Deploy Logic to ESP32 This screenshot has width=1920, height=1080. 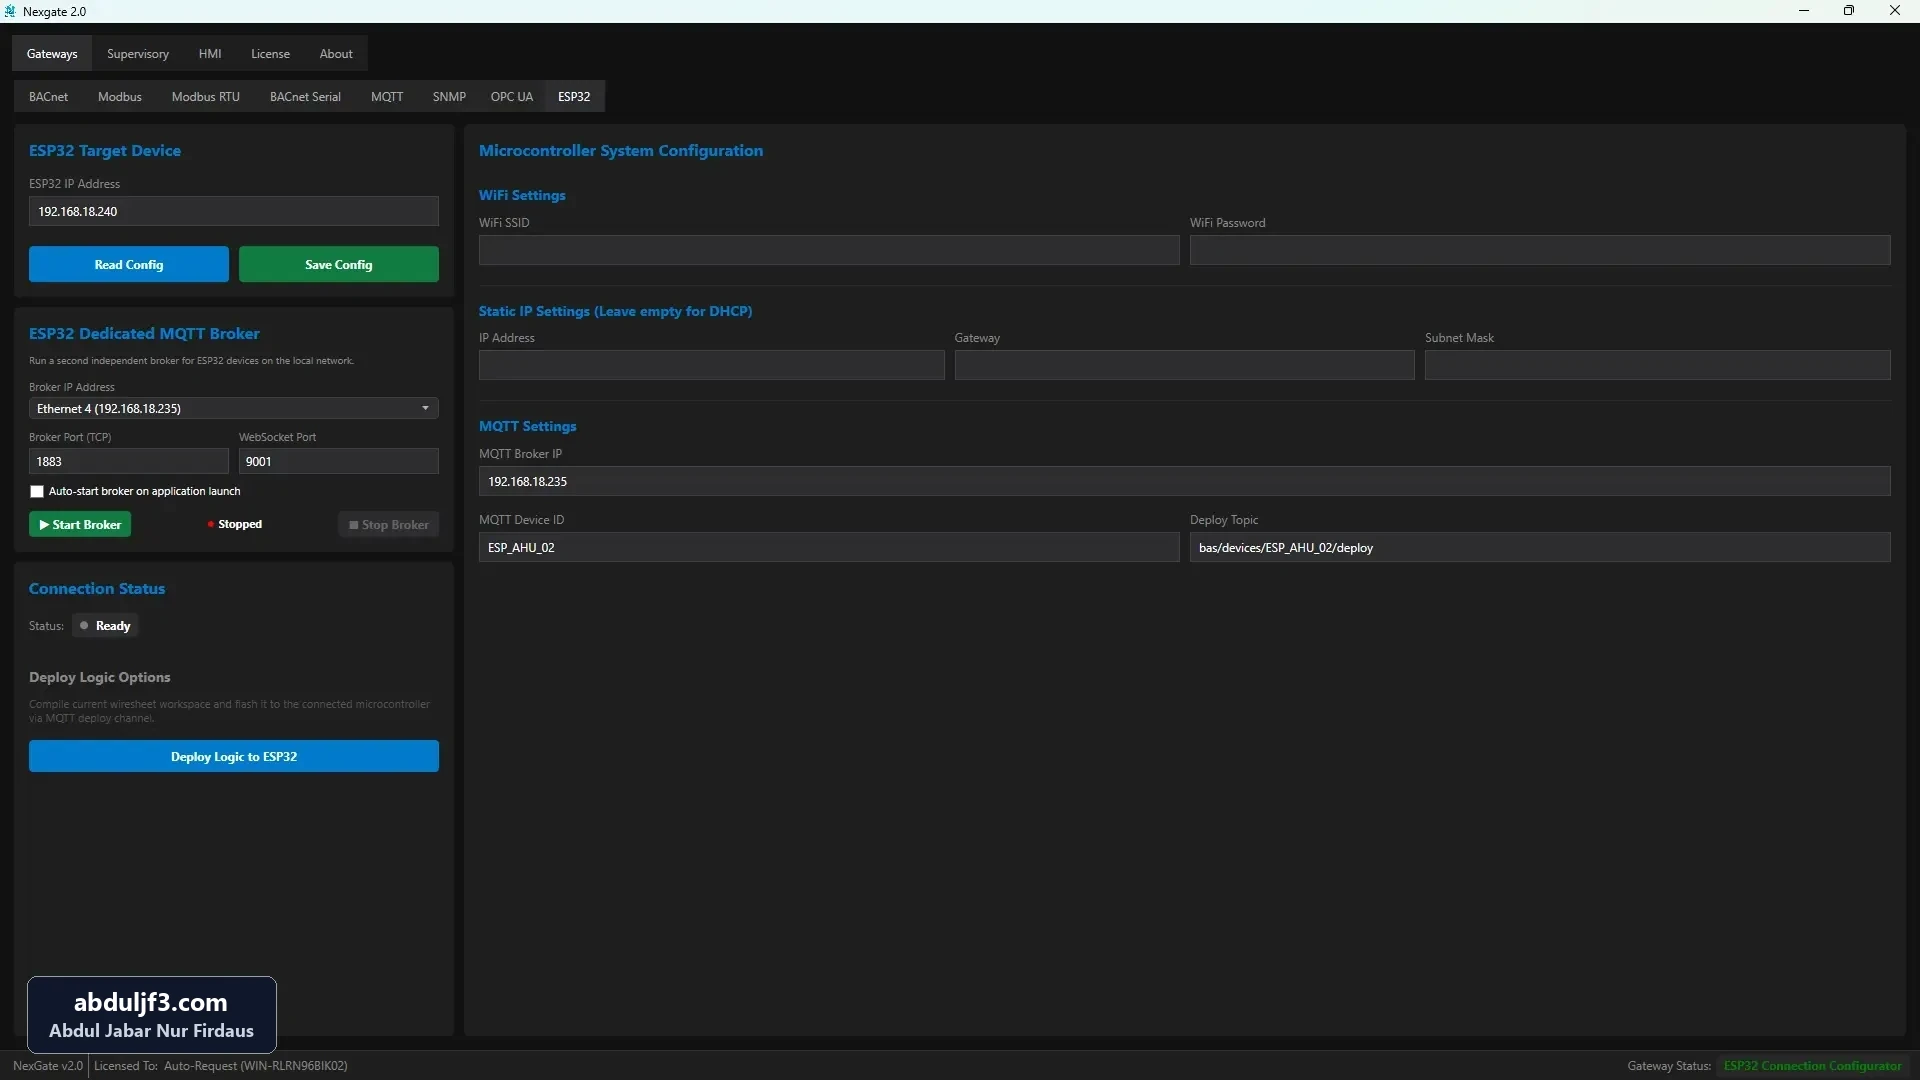234,757
